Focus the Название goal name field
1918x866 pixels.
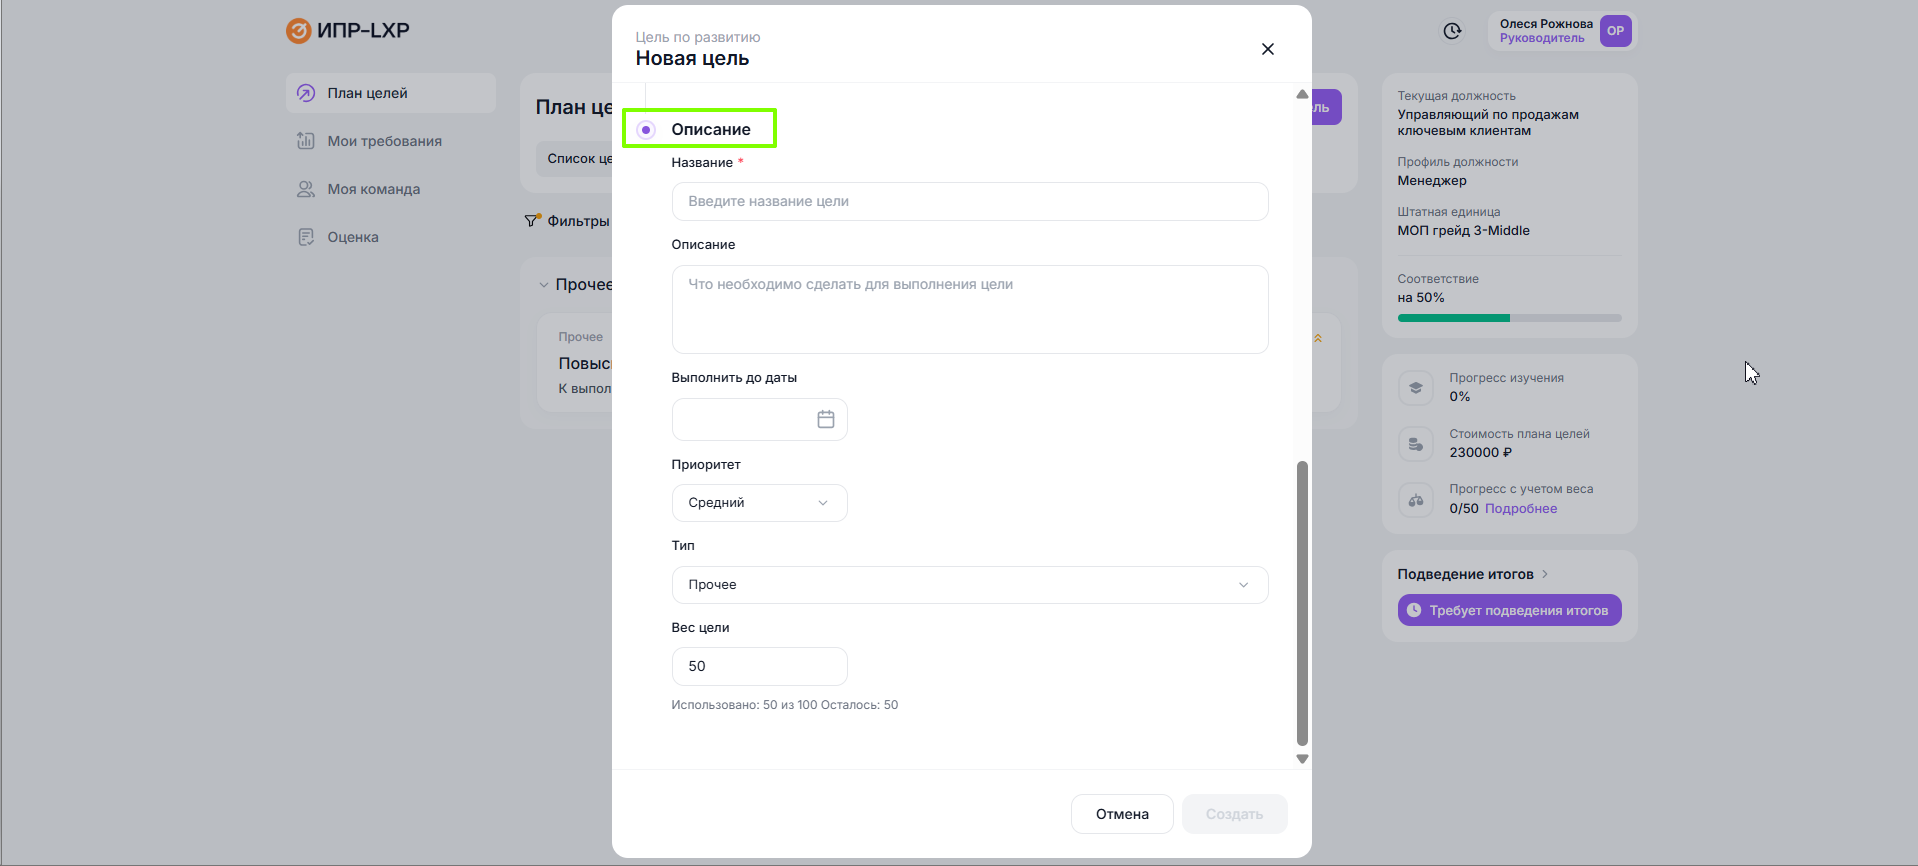coord(969,201)
